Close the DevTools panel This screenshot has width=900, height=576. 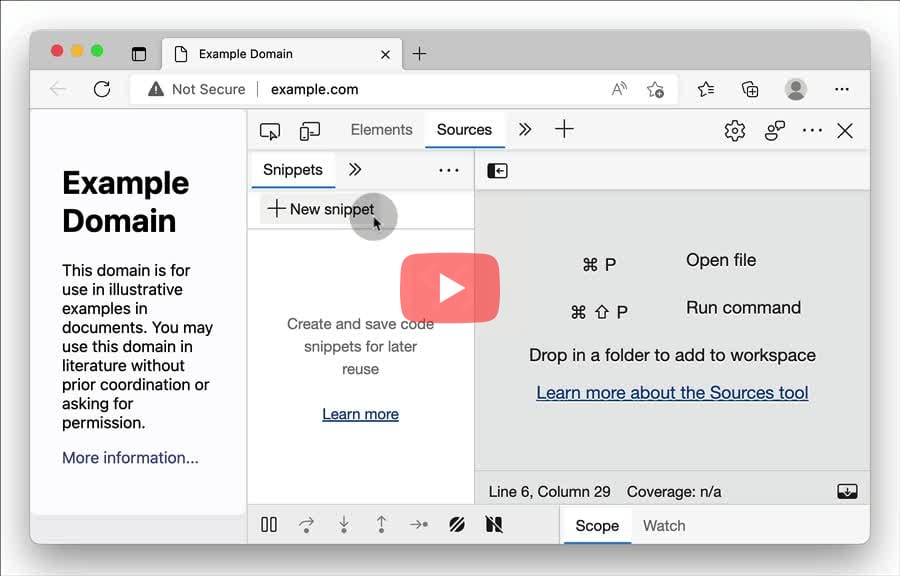coord(845,131)
